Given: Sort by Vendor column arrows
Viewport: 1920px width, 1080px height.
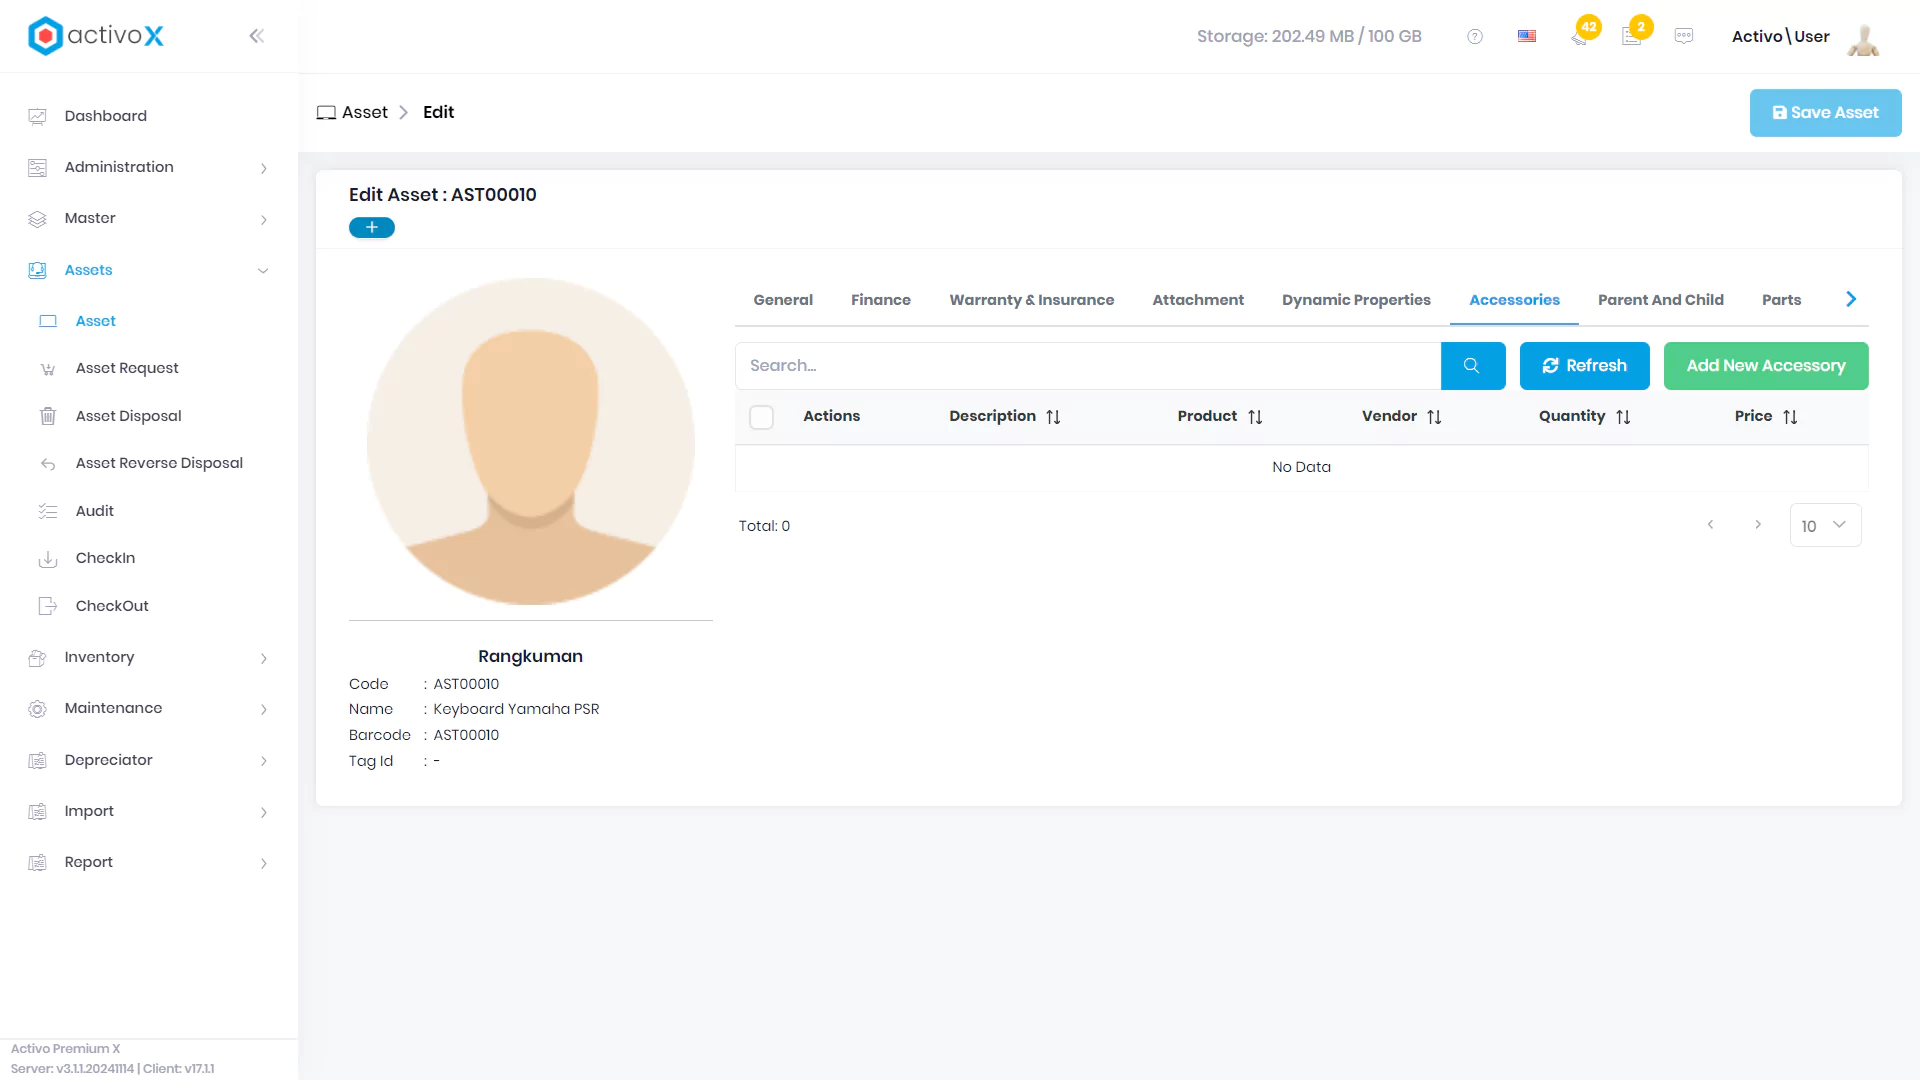Looking at the screenshot, I should (x=1435, y=417).
